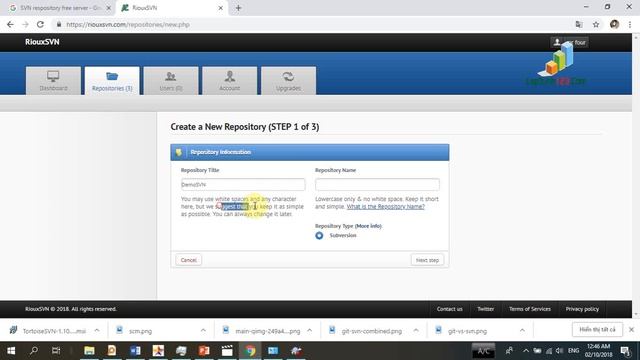Expand options for git-vs-svn.png download
640x360 pixels.
click(522, 330)
